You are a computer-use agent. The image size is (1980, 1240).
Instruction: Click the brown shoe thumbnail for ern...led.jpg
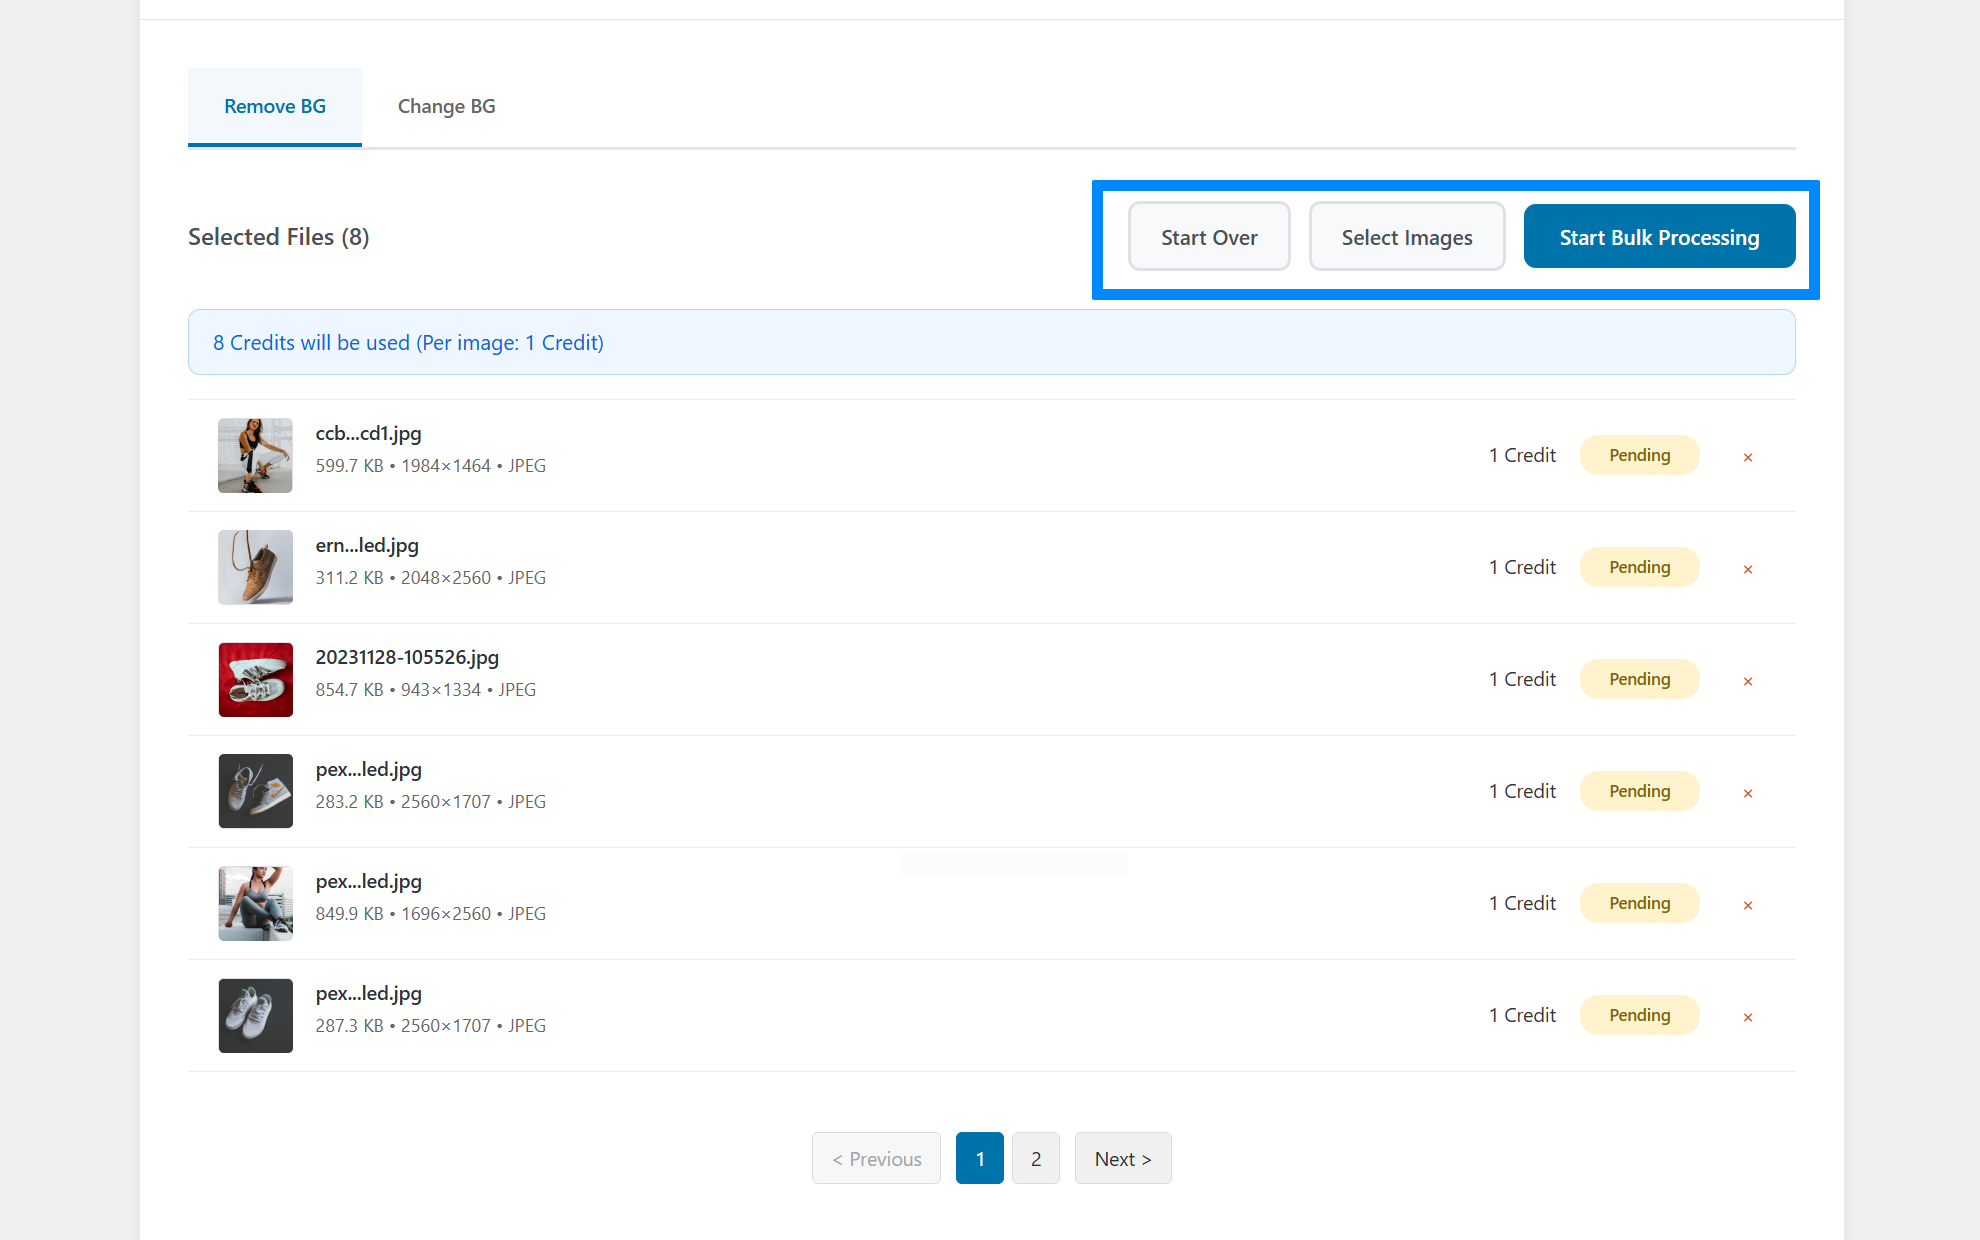click(x=255, y=567)
